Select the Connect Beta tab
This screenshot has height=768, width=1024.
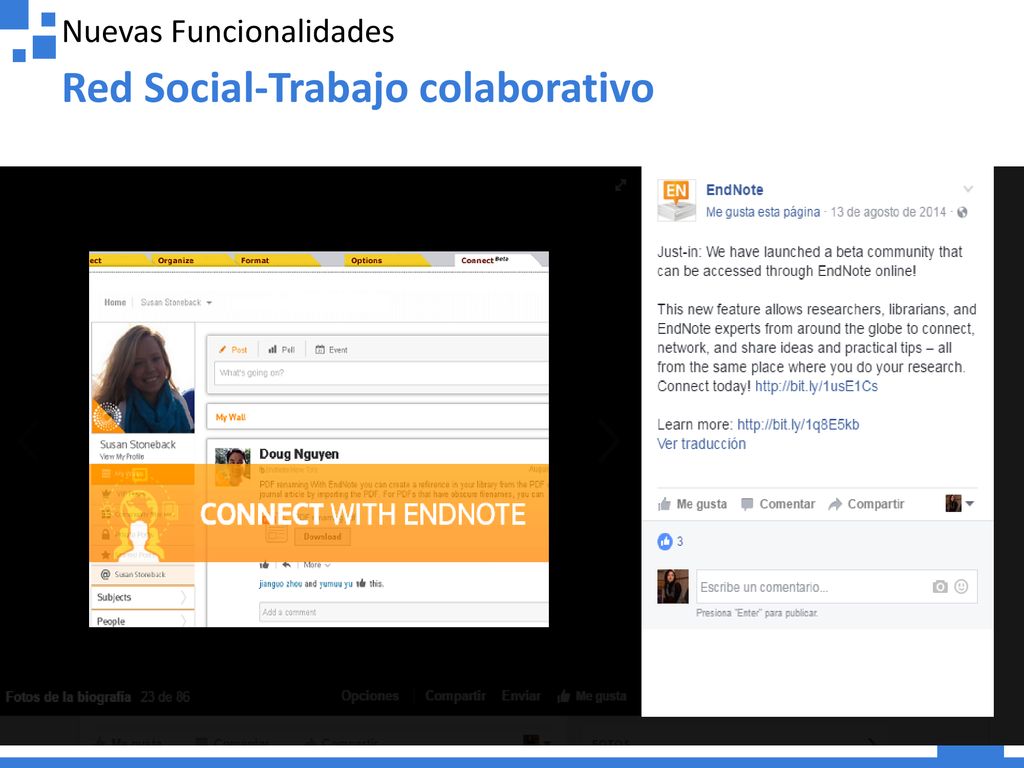point(485,260)
